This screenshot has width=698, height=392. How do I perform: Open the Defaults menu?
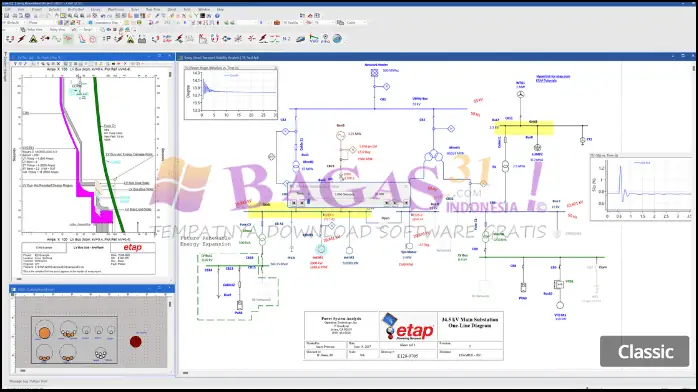click(x=55, y=9)
